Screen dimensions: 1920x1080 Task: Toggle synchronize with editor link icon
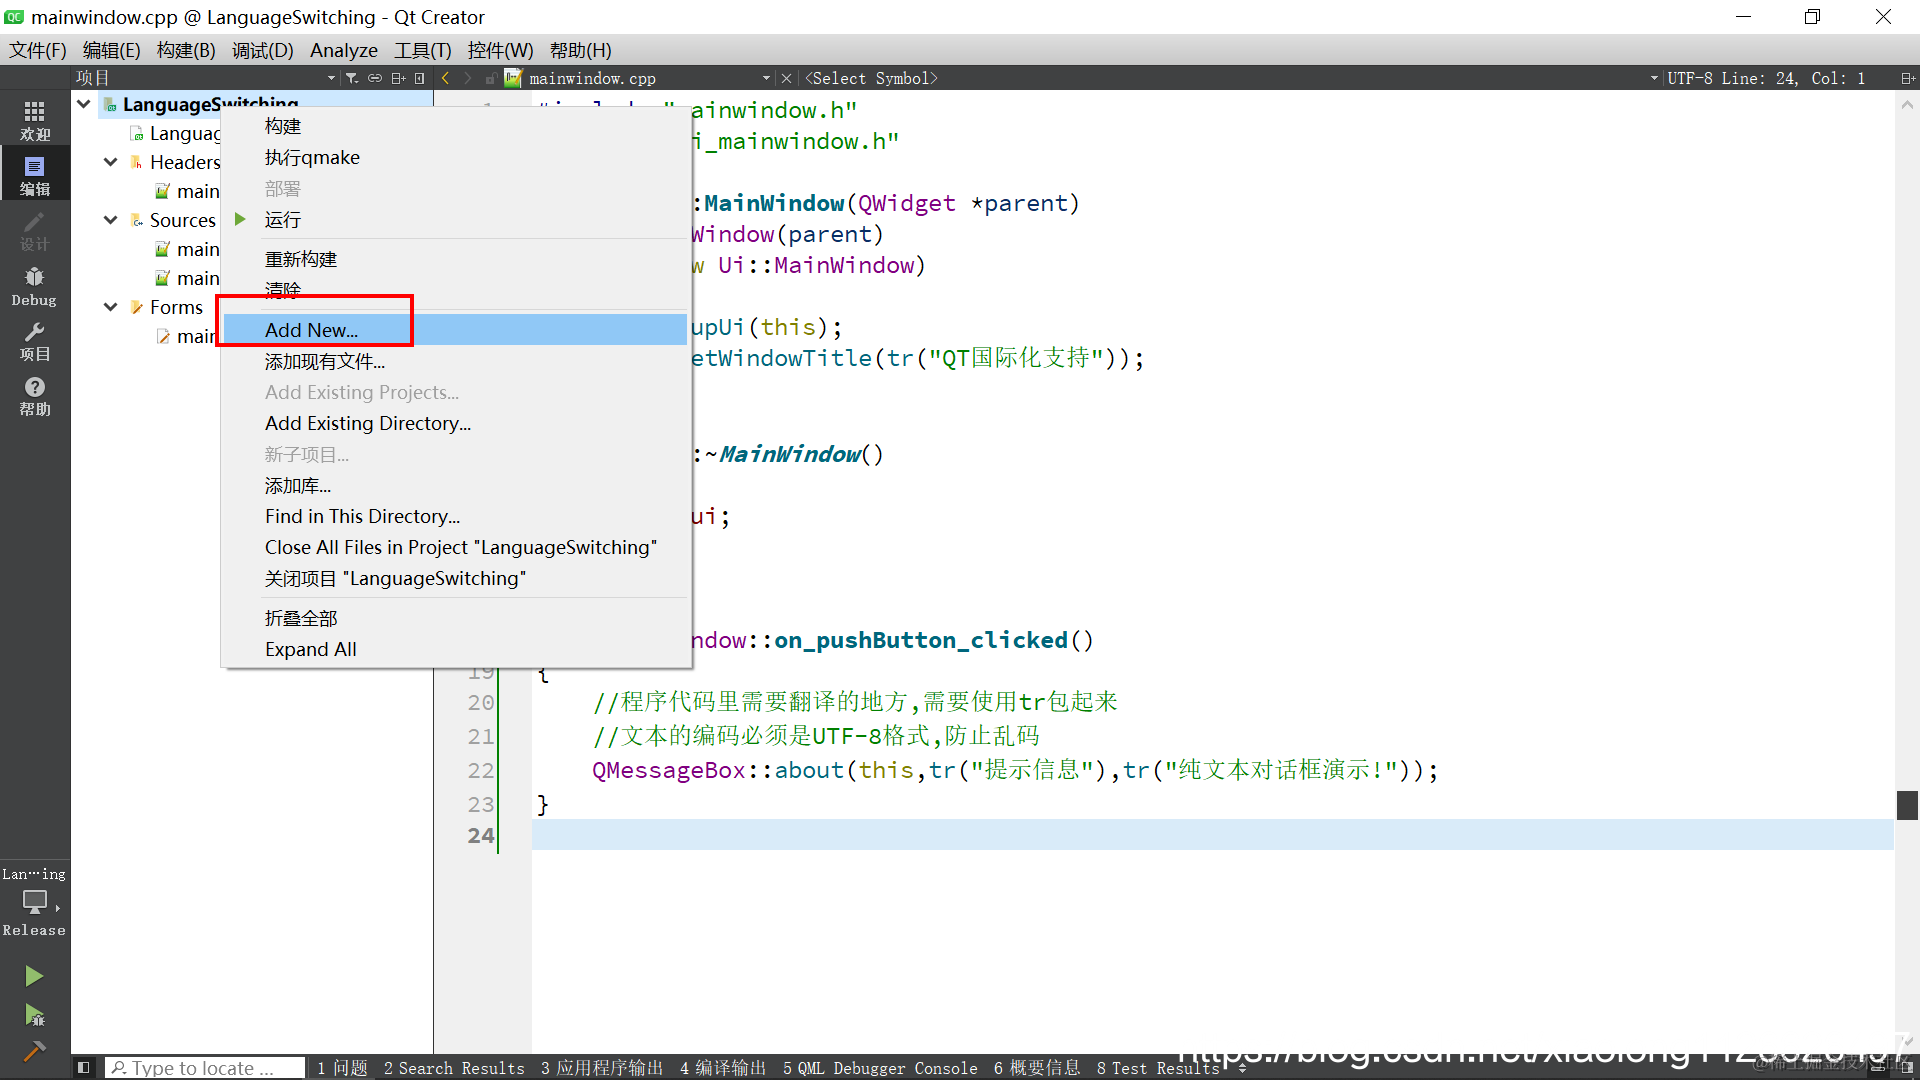[375, 78]
